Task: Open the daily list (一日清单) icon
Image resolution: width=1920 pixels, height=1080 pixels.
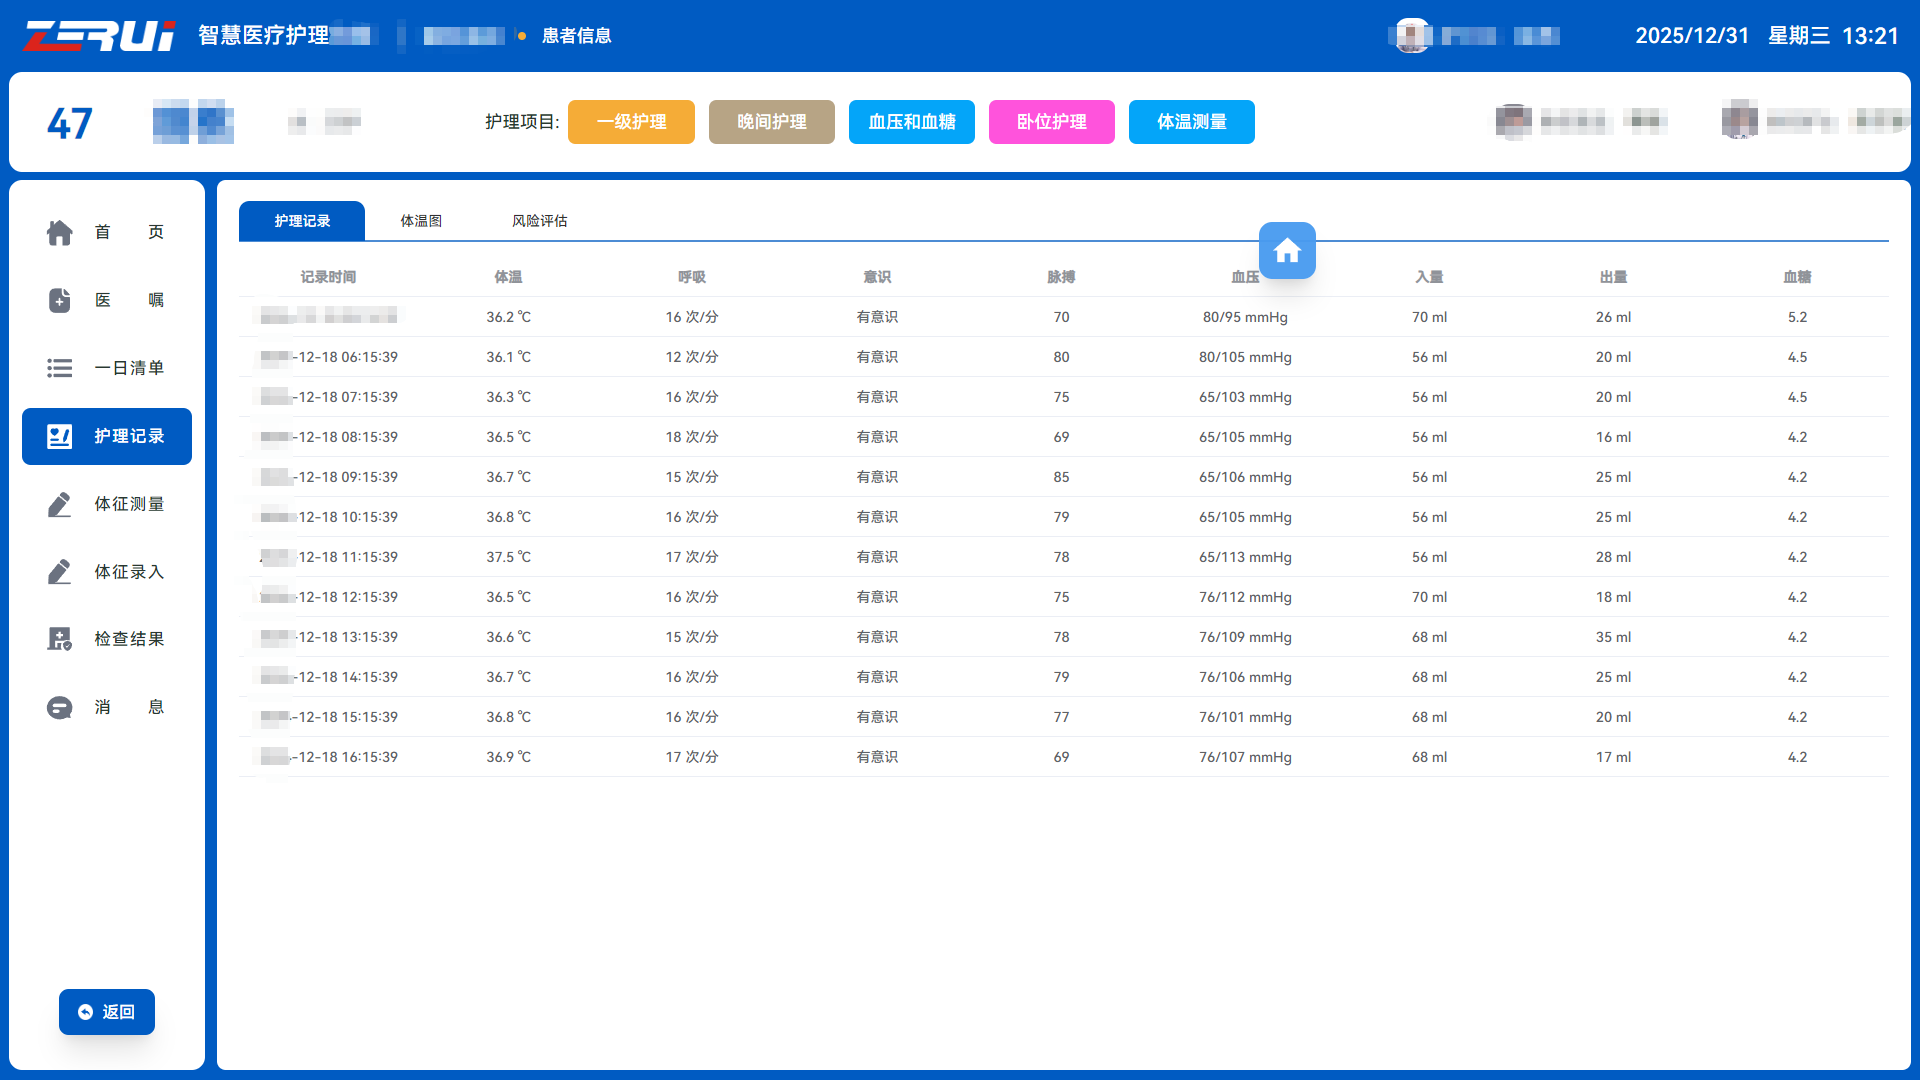Action: (x=60, y=368)
